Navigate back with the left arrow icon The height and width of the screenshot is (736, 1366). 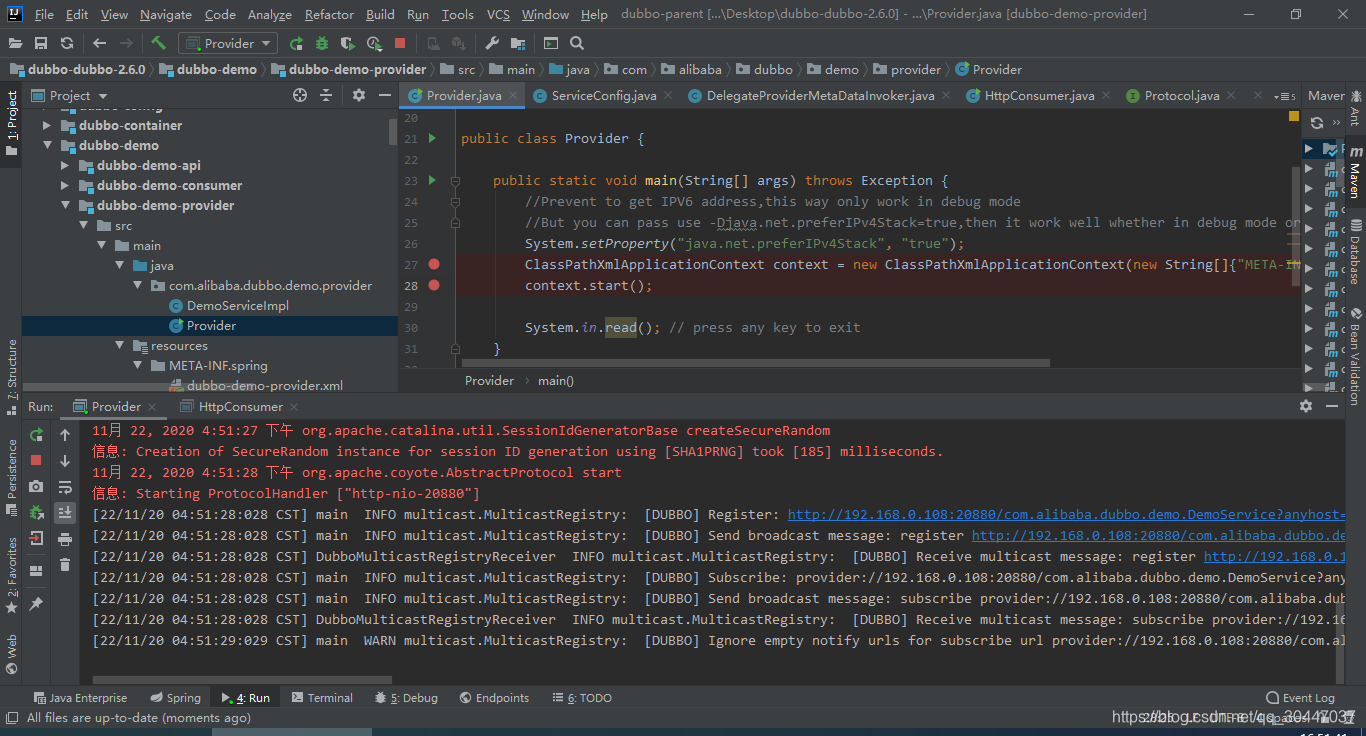pos(99,43)
